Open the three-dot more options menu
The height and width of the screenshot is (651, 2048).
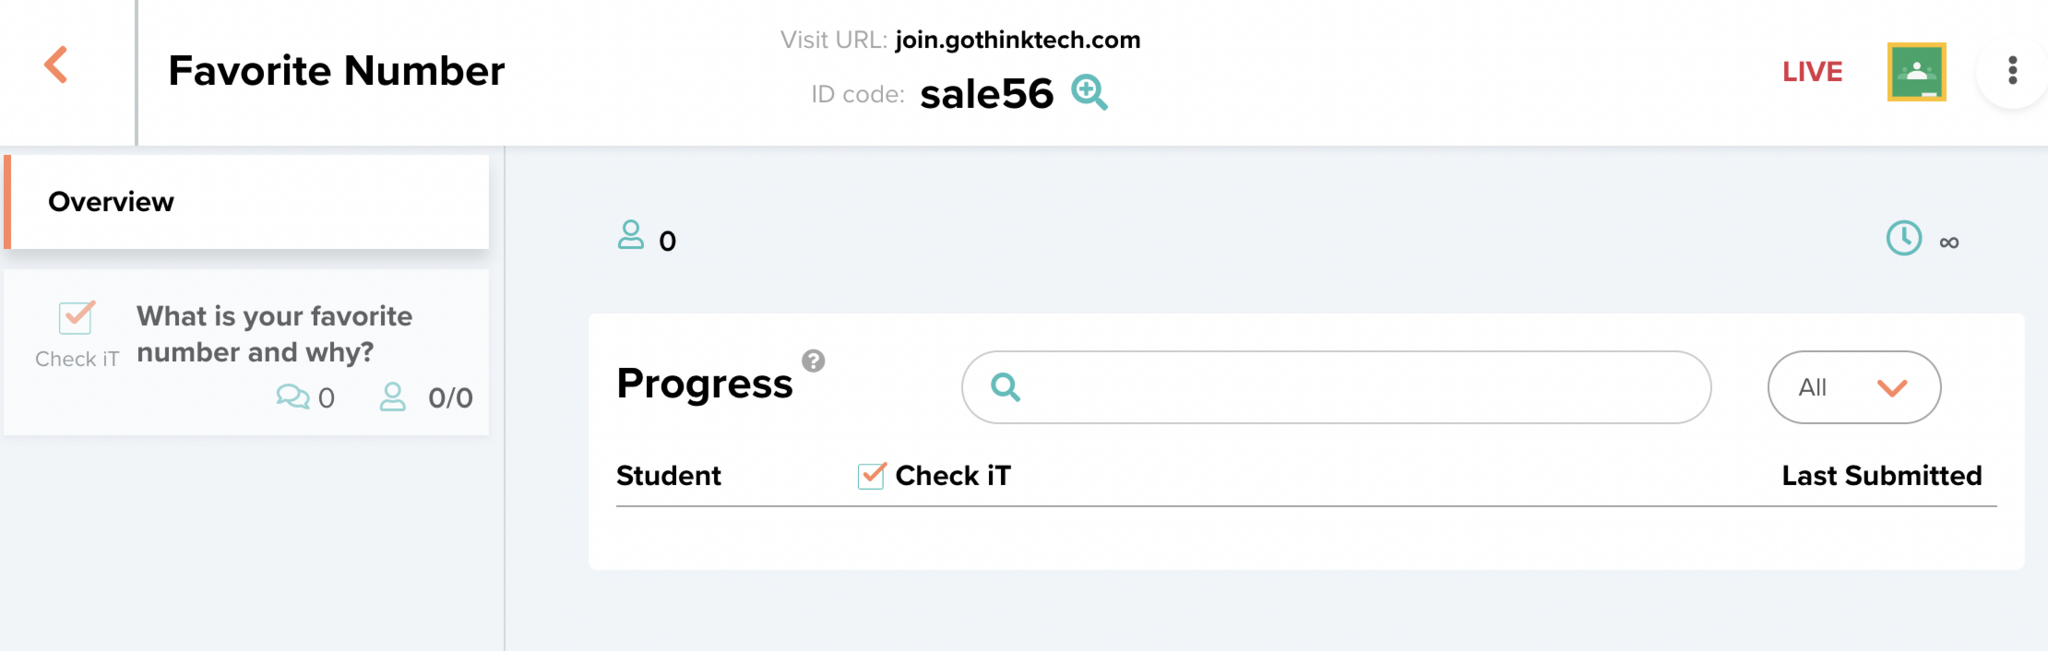click(2012, 71)
